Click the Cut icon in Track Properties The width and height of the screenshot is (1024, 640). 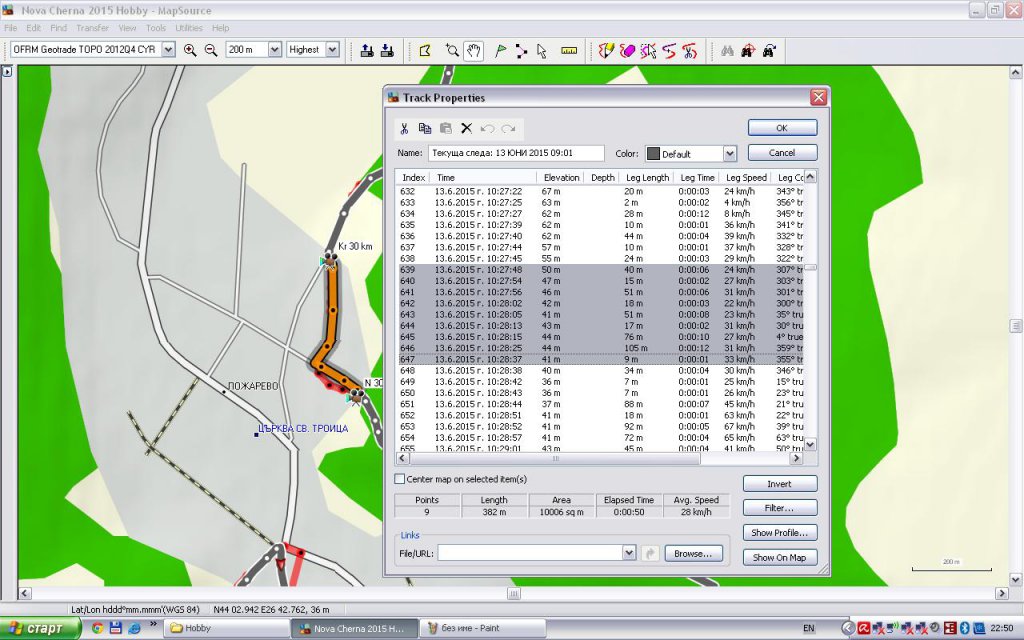tap(404, 129)
